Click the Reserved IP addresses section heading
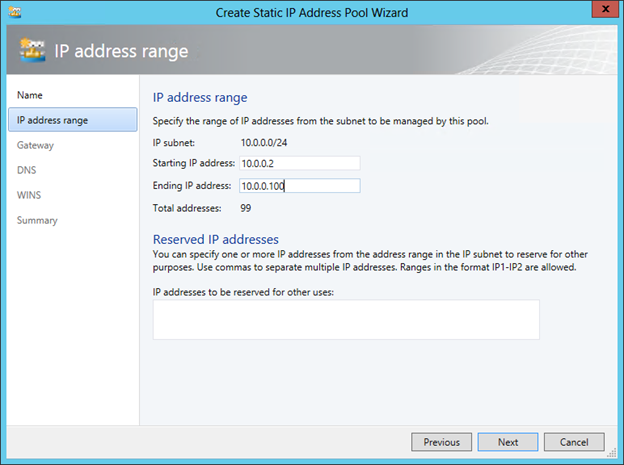This screenshot has width=624, height=465. coord(215,239)
